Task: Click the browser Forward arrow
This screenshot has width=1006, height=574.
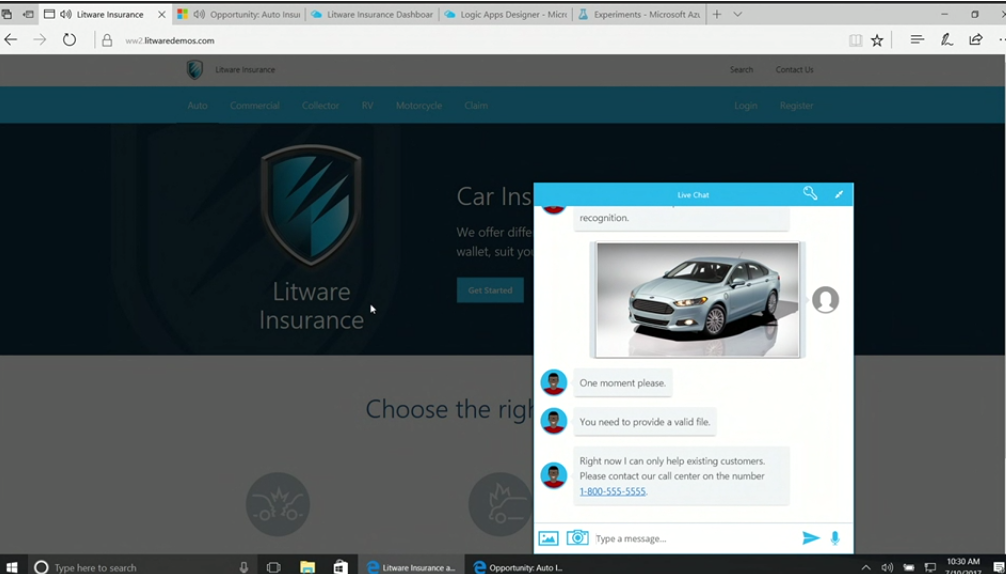Action: coord(40,40)
